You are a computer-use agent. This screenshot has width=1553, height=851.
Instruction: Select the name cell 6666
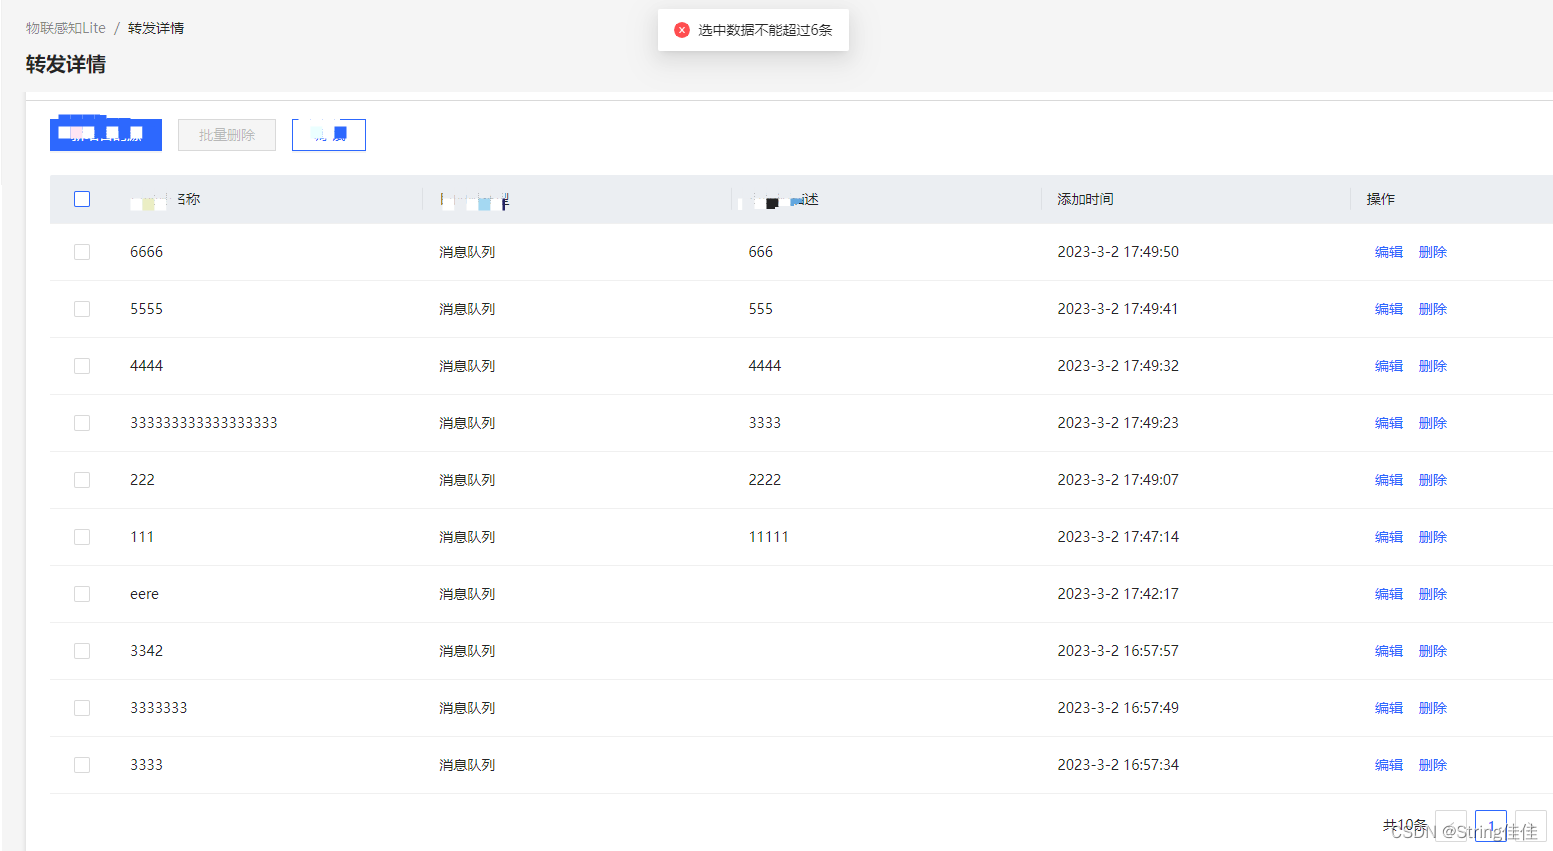(146, 252)
